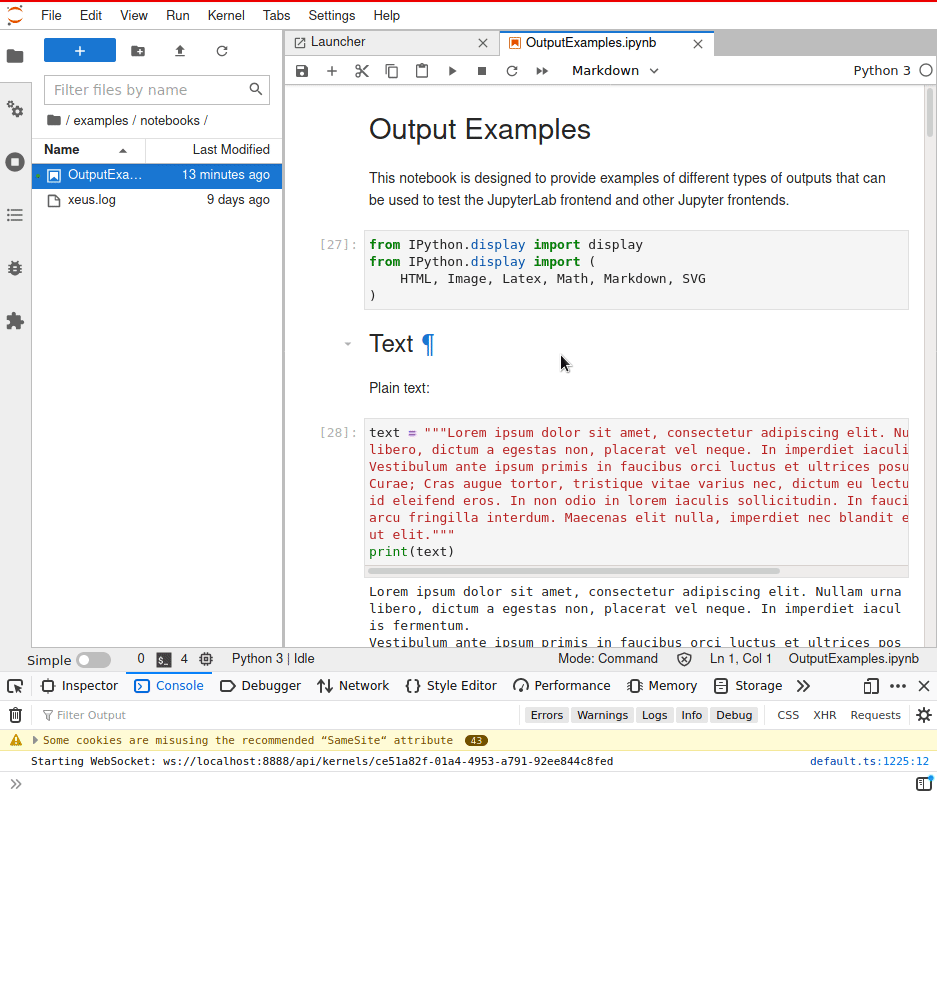Image resolution: width=937 pixels, height=1005 pixels.
Task: Click the kernel status circle indicator
Action: pyautogui.click(x=925, y=71)
